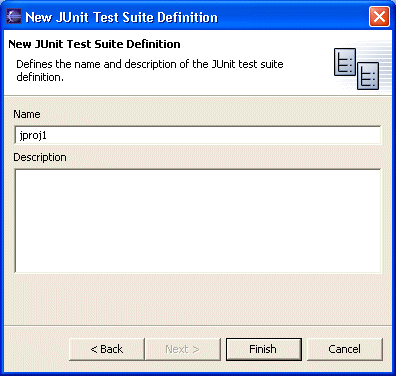396x376 pixels.
Task: Click the Description label
Action: pyautogui.click(x=40, y=157)
